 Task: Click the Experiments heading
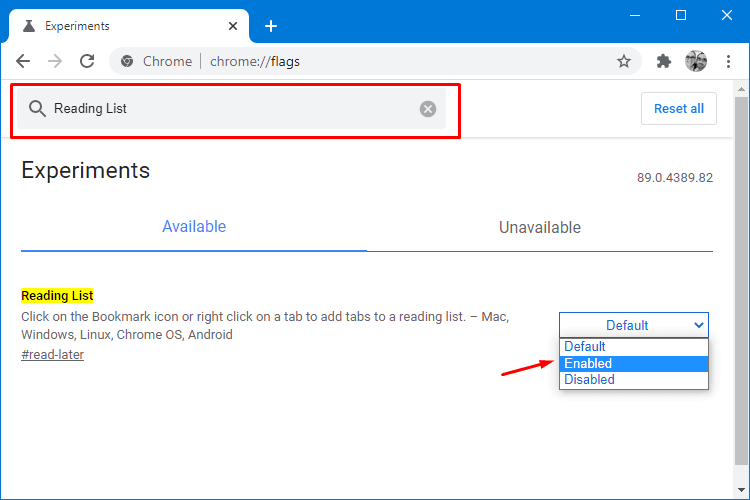tap(86, 170)
